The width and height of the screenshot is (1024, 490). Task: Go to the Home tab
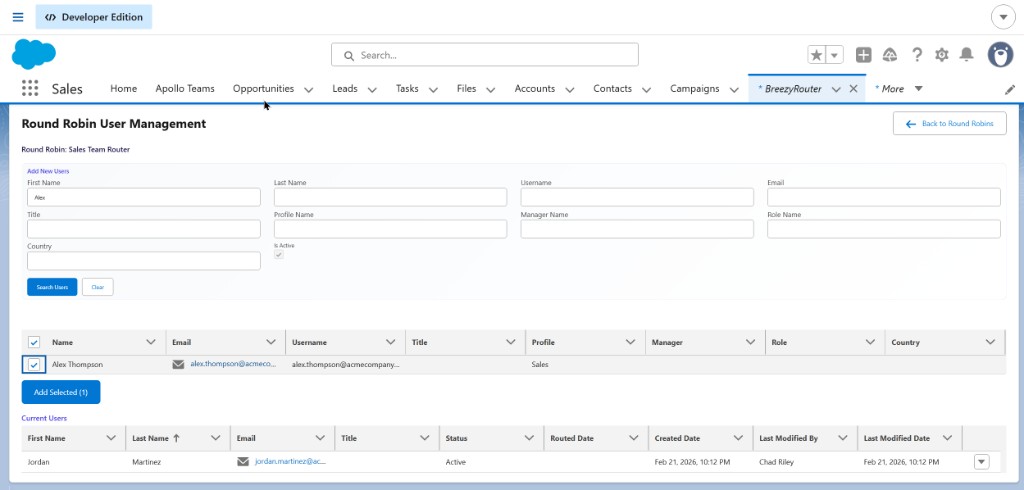(123, 89)
